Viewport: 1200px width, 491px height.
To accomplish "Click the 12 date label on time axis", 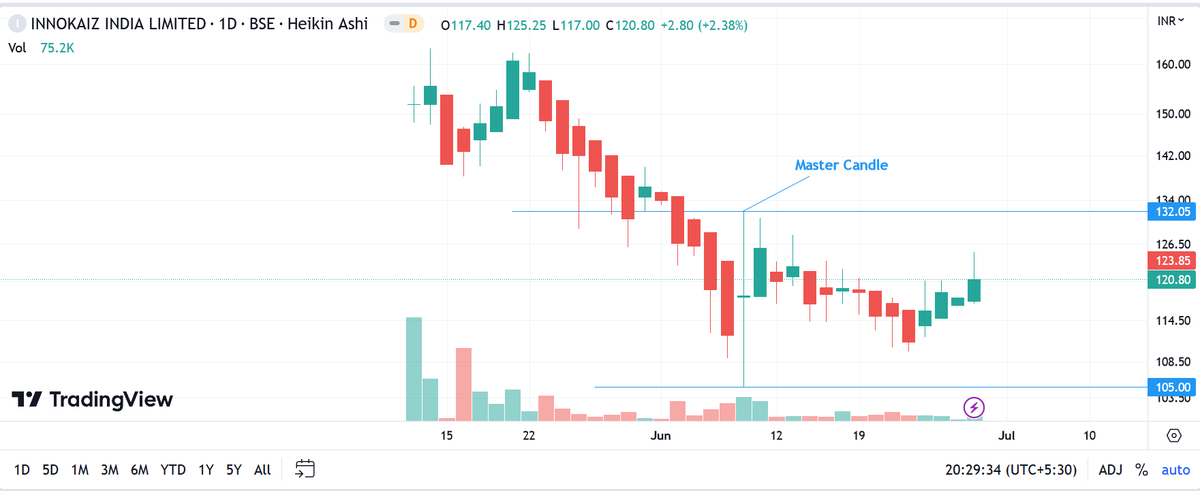I will (x=776, y=436).
